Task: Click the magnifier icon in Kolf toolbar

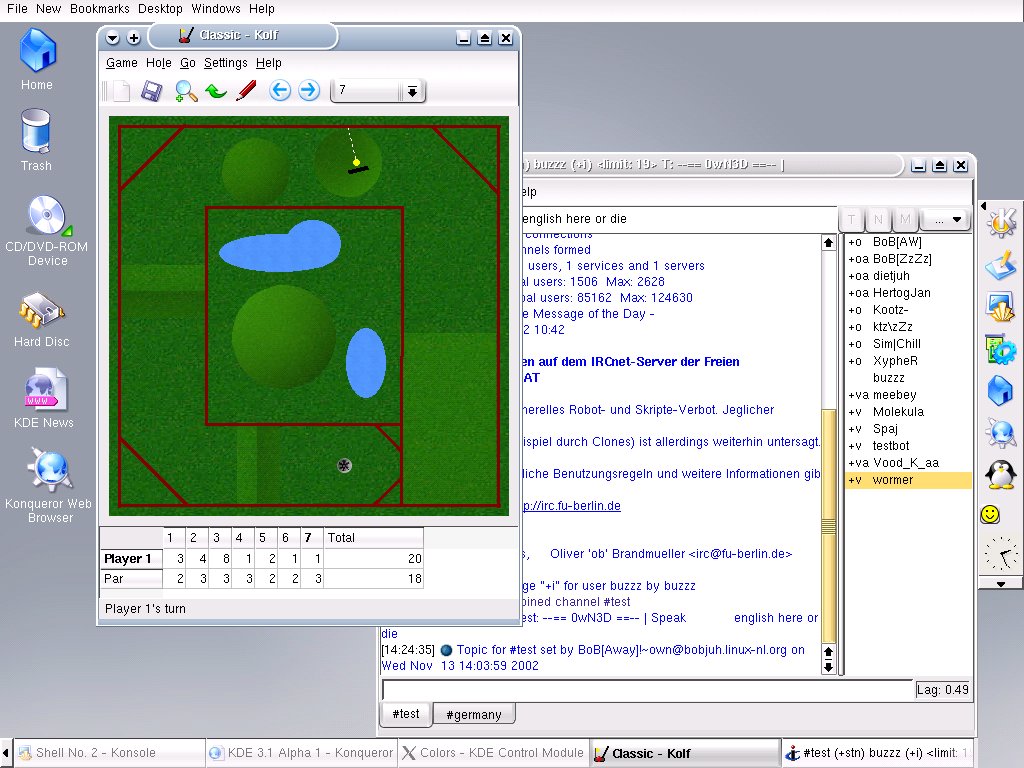Action: pos(186,91)
